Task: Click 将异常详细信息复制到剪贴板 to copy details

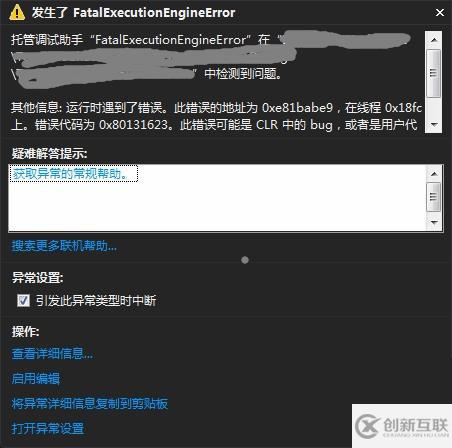Action: coord(90,404)
